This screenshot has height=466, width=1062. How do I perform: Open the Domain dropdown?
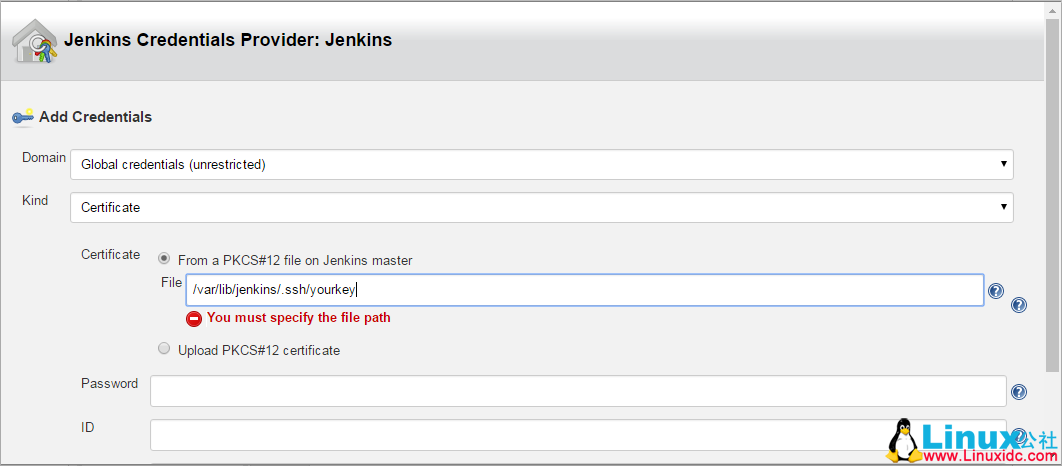click(x=542, y=165)
